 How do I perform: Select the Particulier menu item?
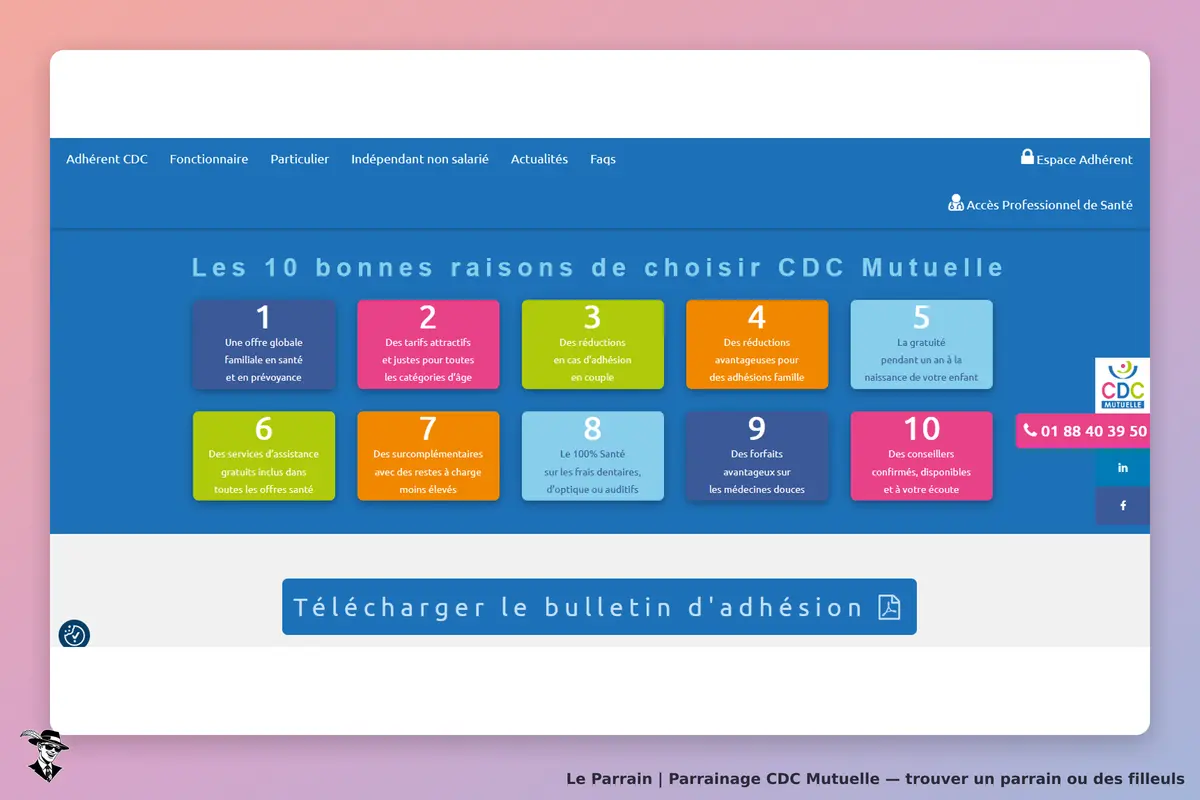[x=300, y=159]
